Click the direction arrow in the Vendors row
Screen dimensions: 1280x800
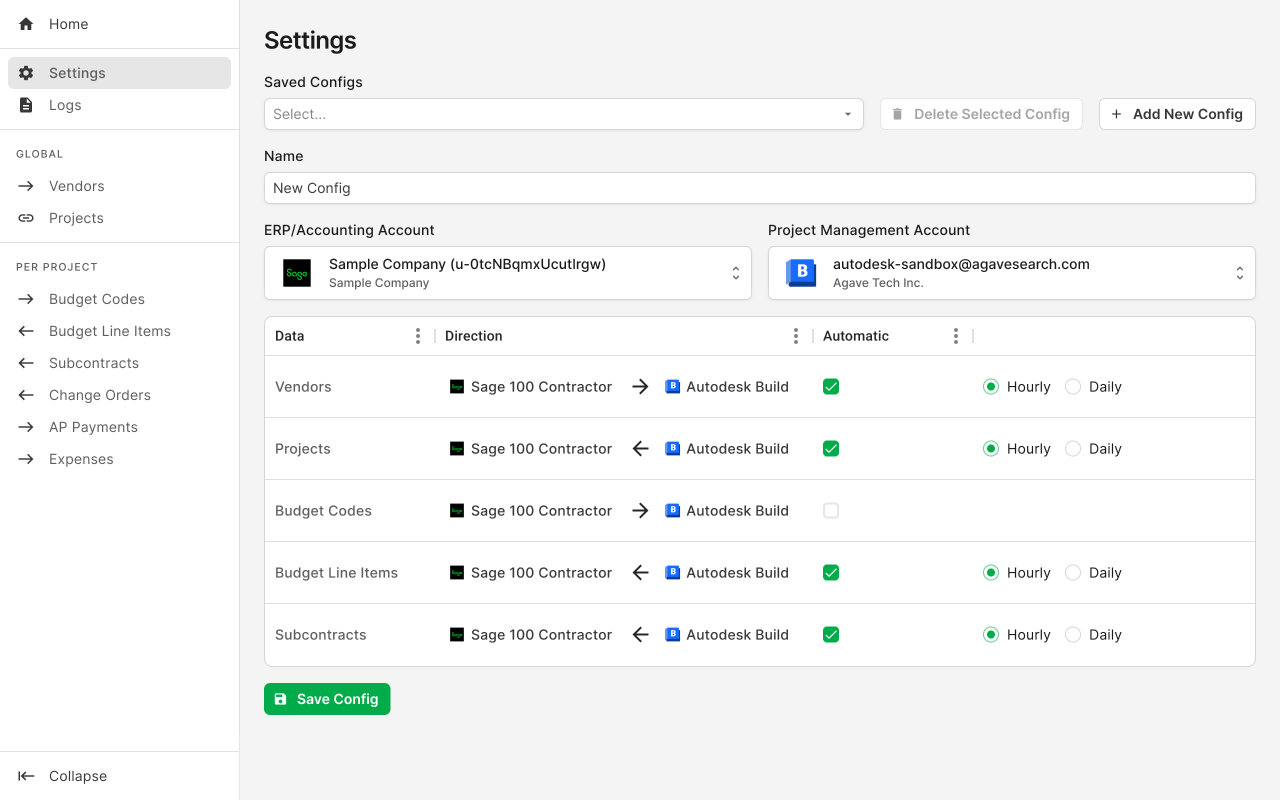point(641,387)
